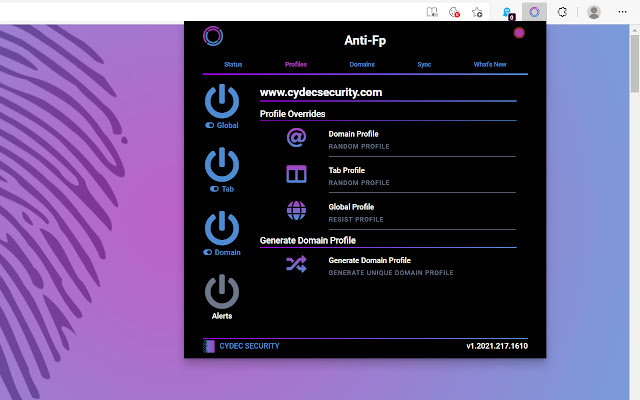640x400 pixels.
Task: Open the browser profile avatar
Action: [594, 12]
